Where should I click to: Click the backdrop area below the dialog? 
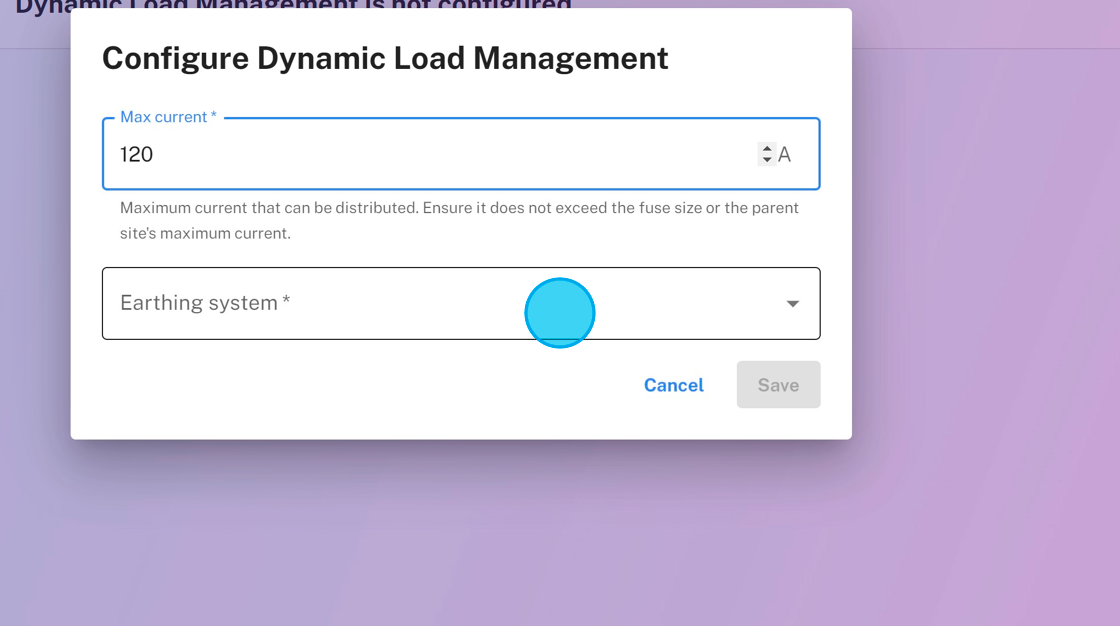[x=460, y=530]
